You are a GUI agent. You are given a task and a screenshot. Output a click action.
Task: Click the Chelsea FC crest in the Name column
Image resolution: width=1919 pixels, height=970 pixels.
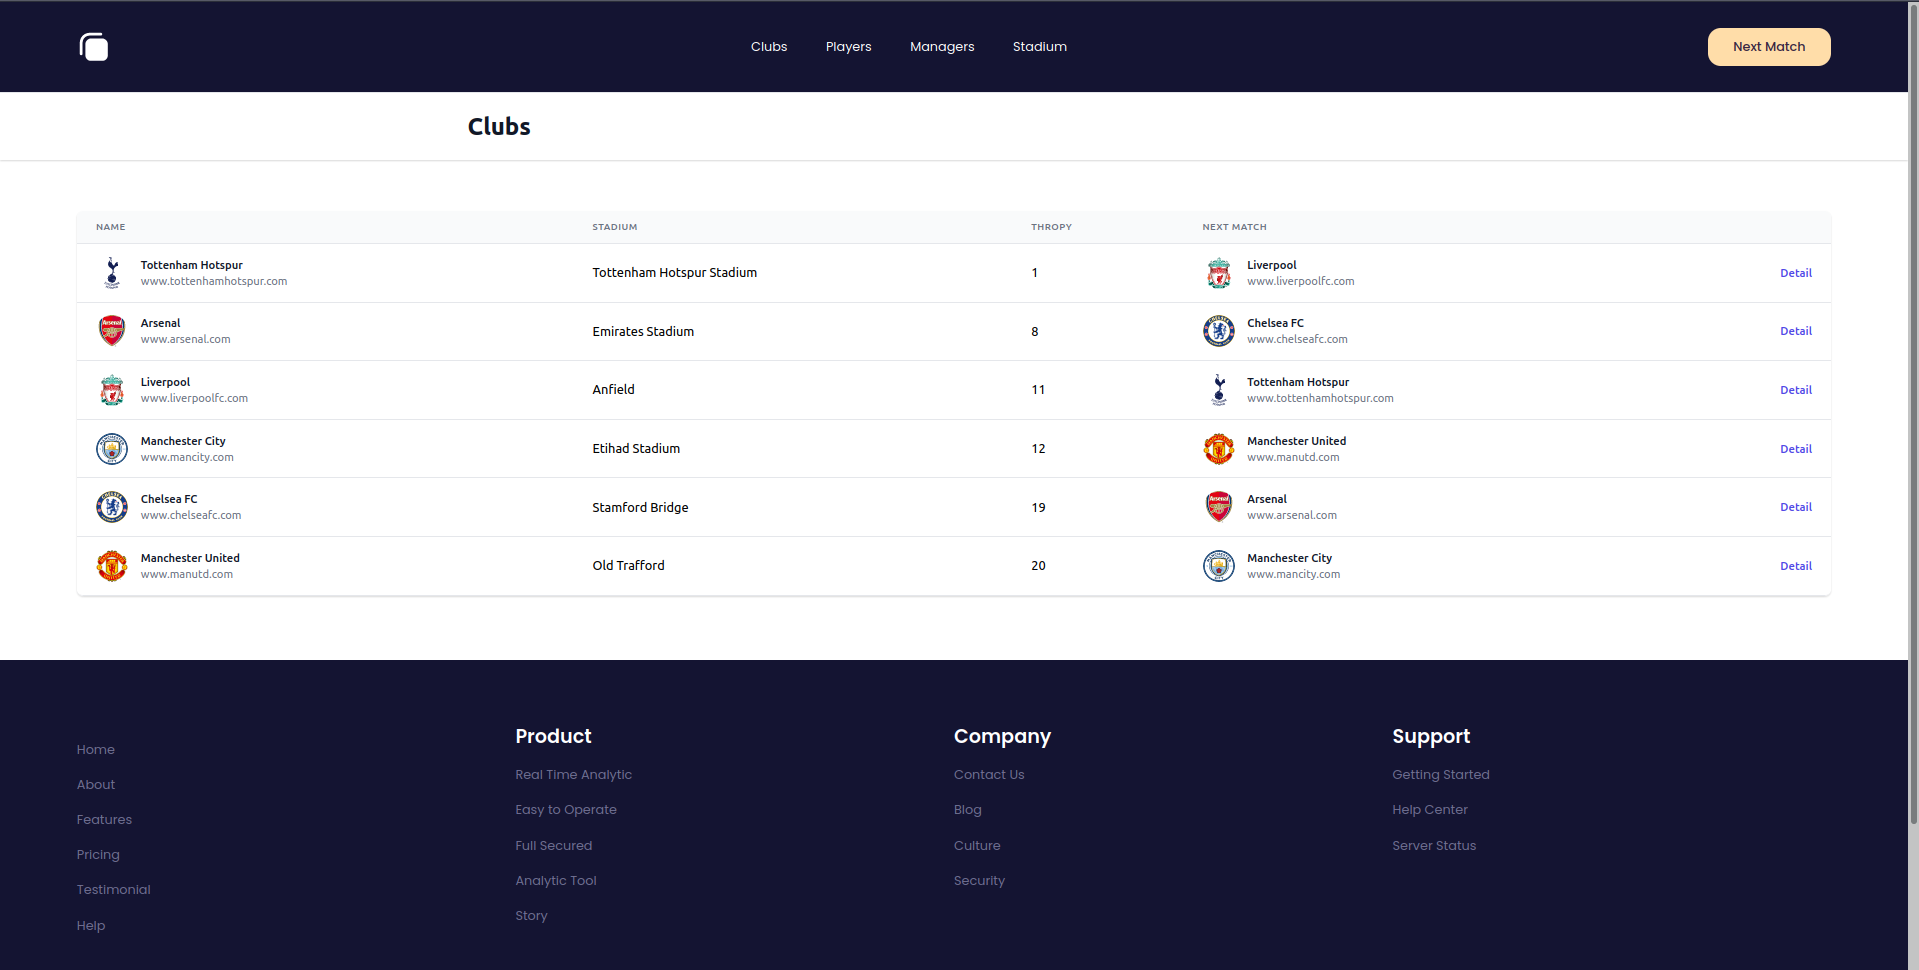coord(112,507)
